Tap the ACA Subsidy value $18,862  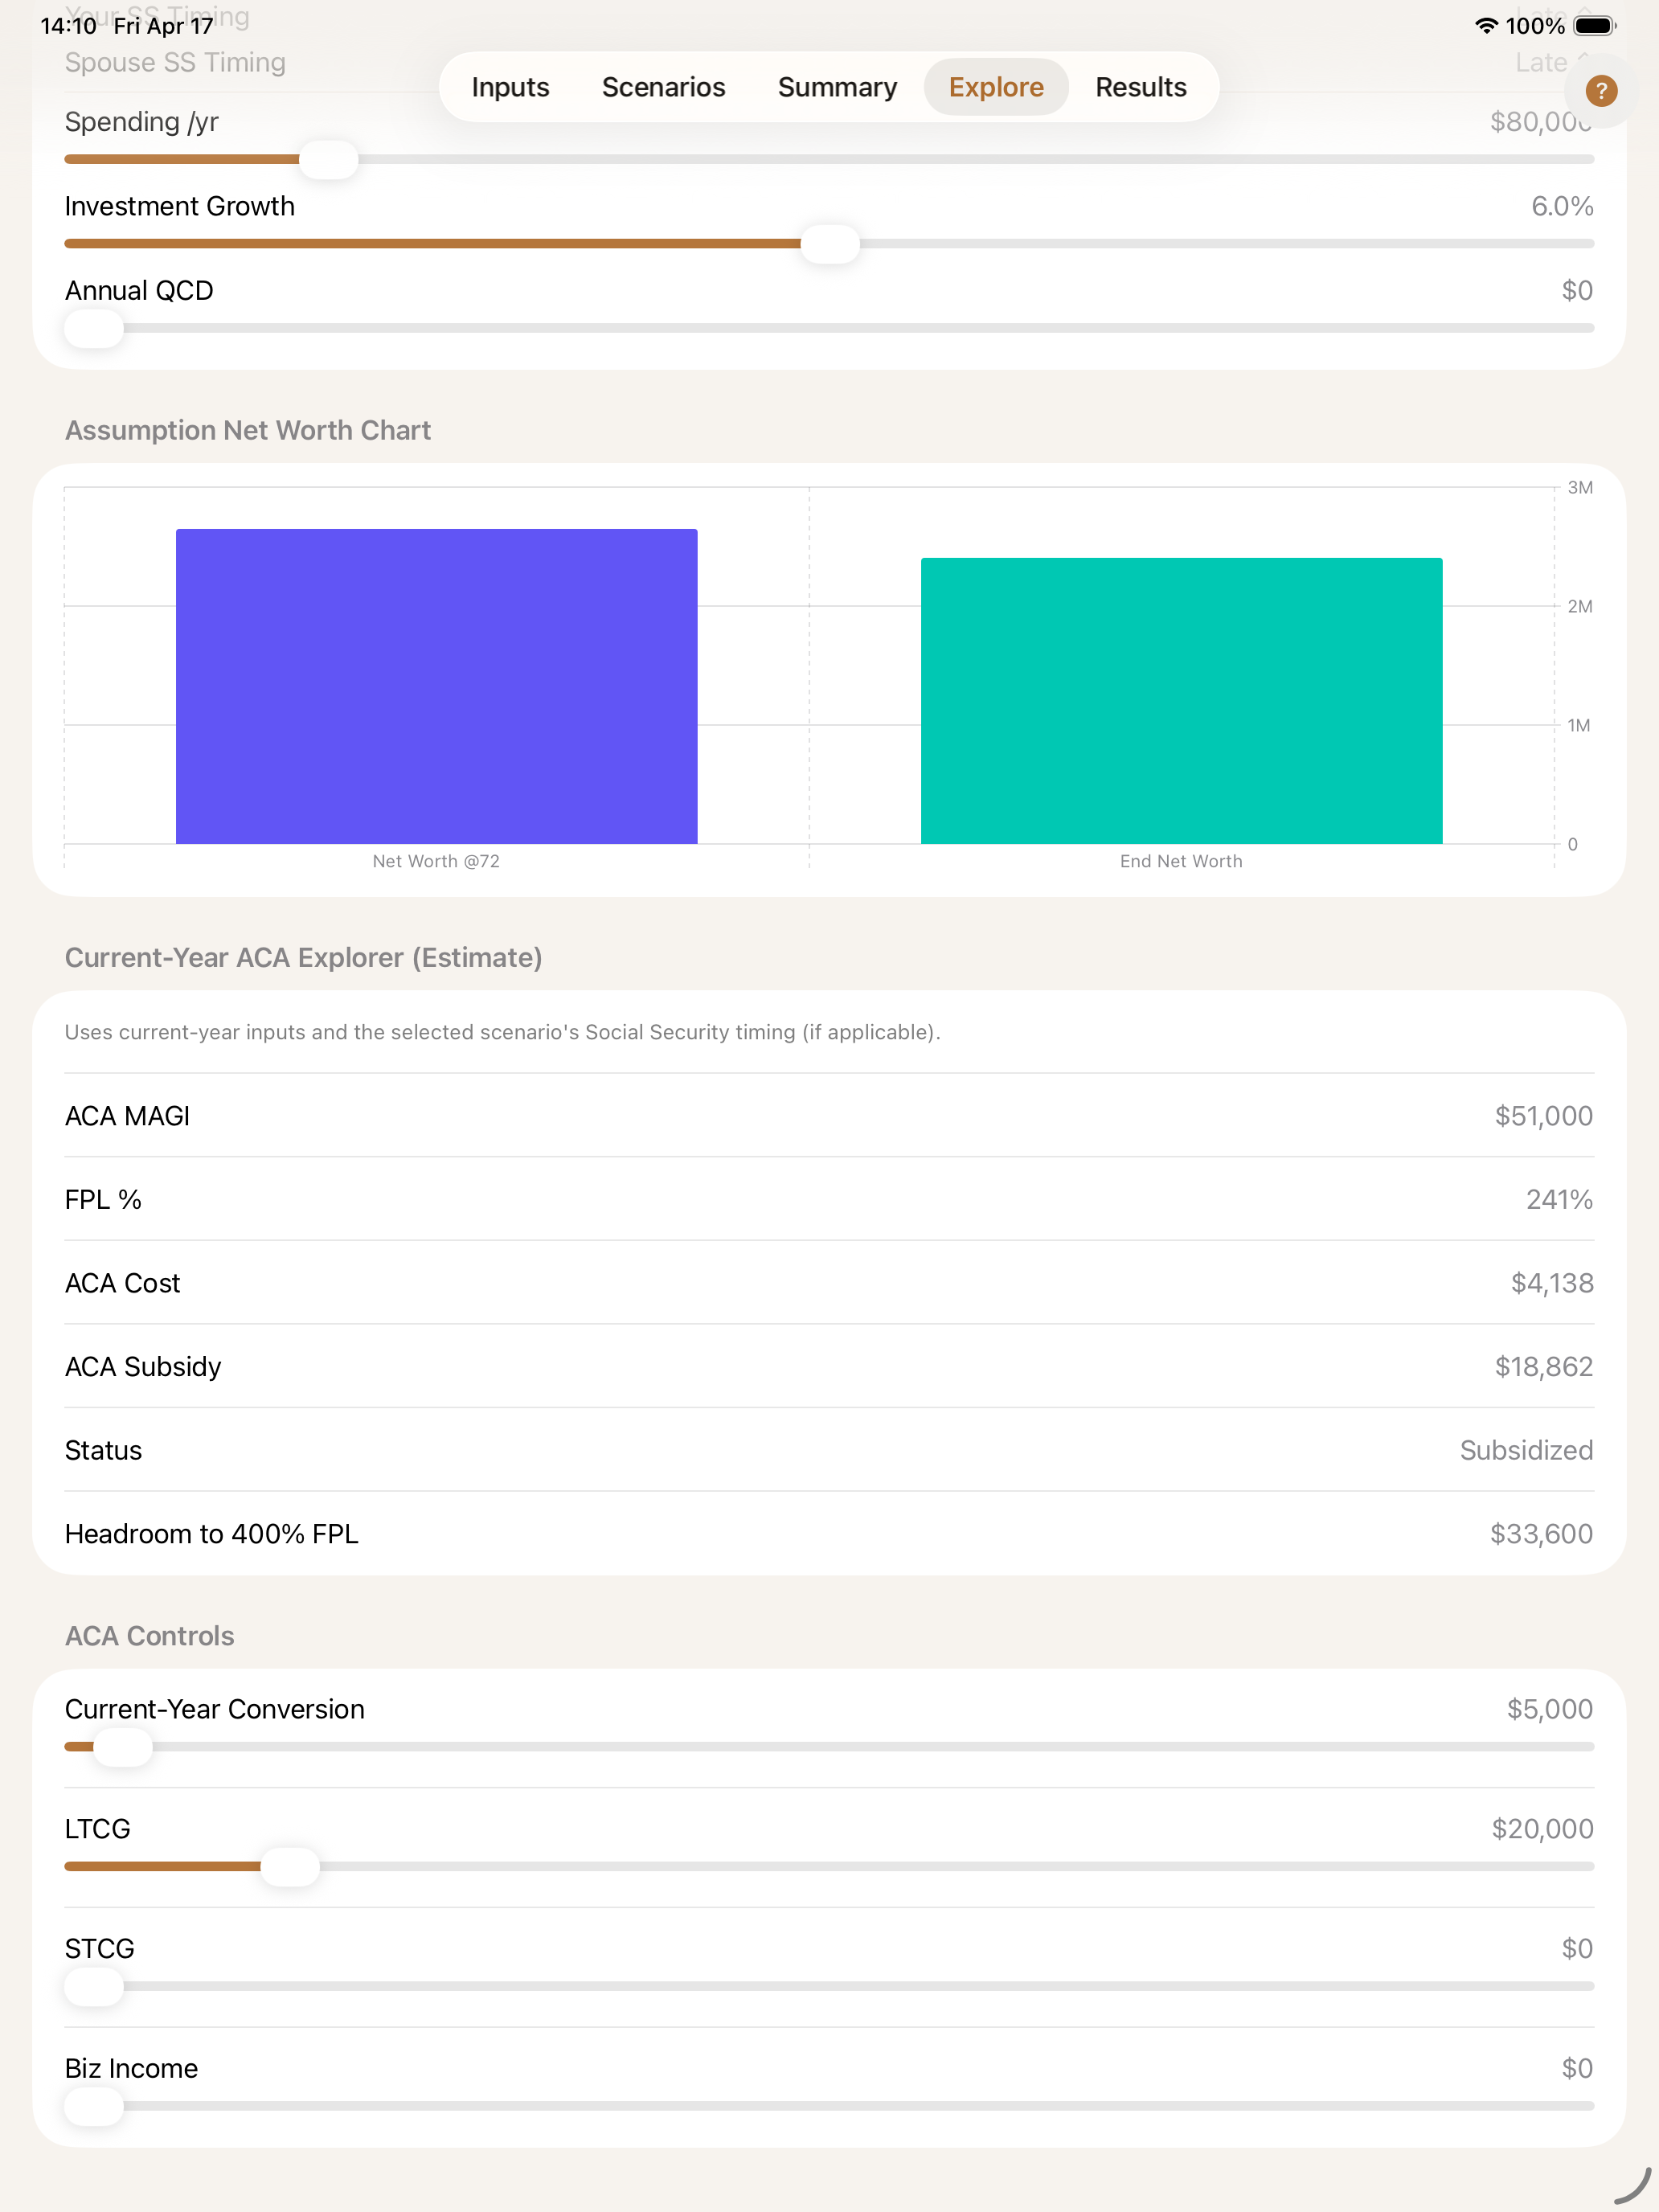tap(1543, 1367)
